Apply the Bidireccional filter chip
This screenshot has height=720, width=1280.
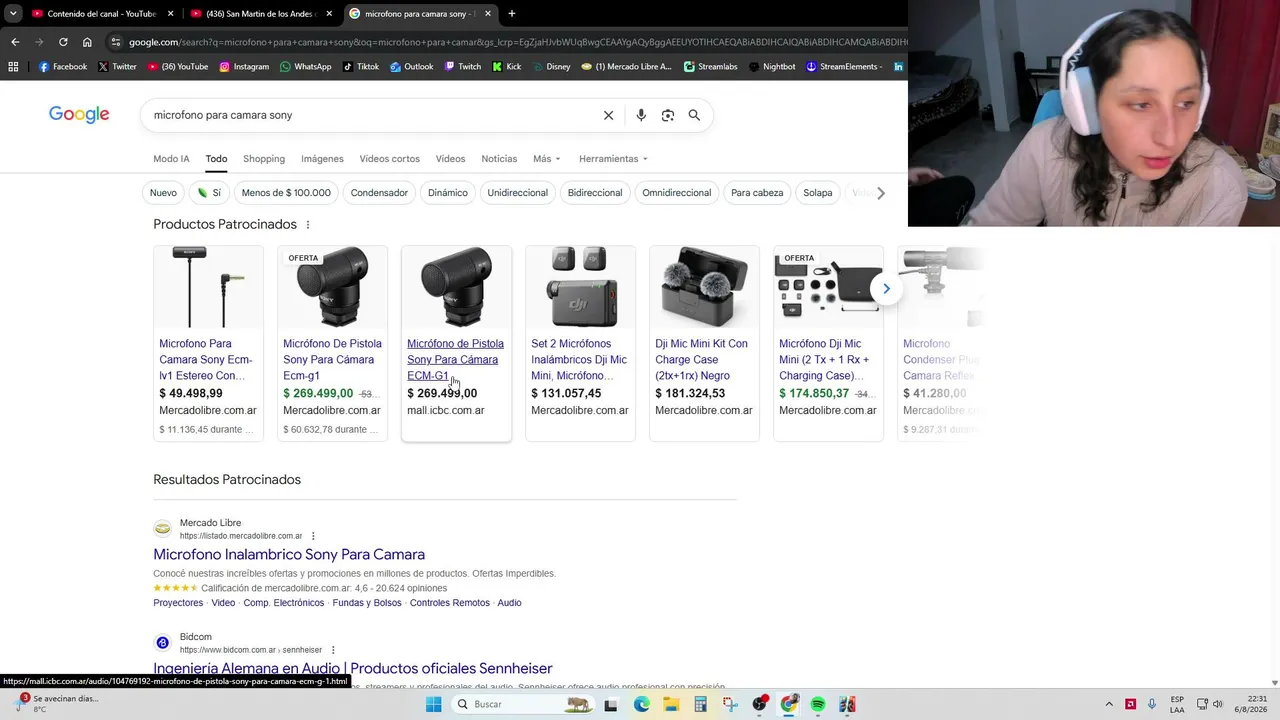595,193
